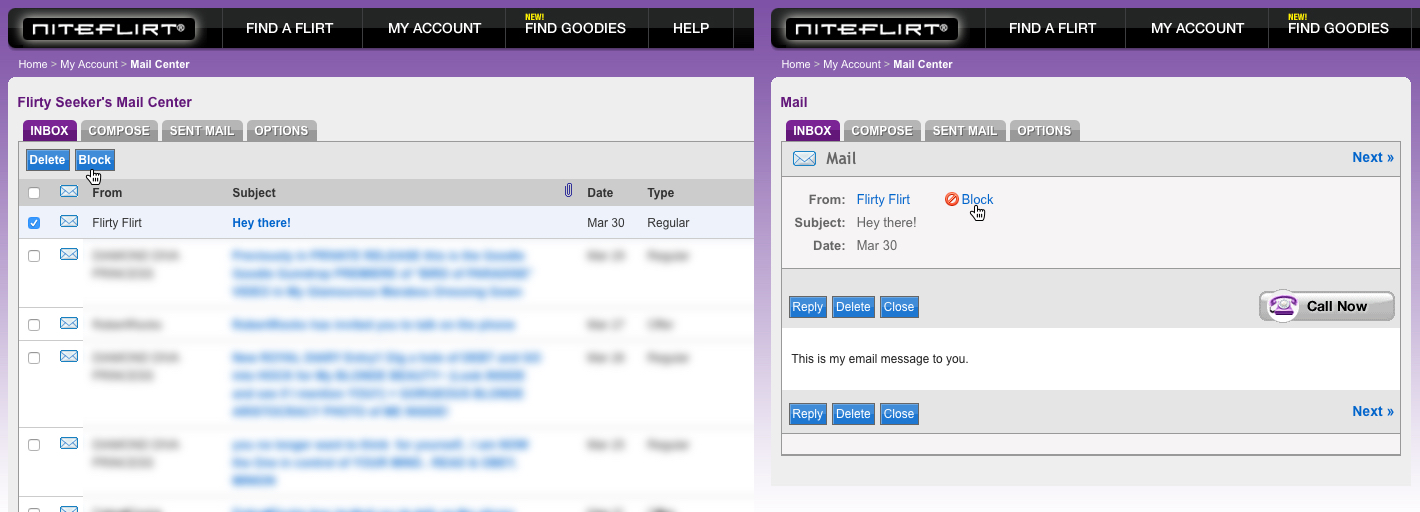Open Find a Flirt in left window
The width and height of the screenshot is (1420, 512).
pos(290,28)
